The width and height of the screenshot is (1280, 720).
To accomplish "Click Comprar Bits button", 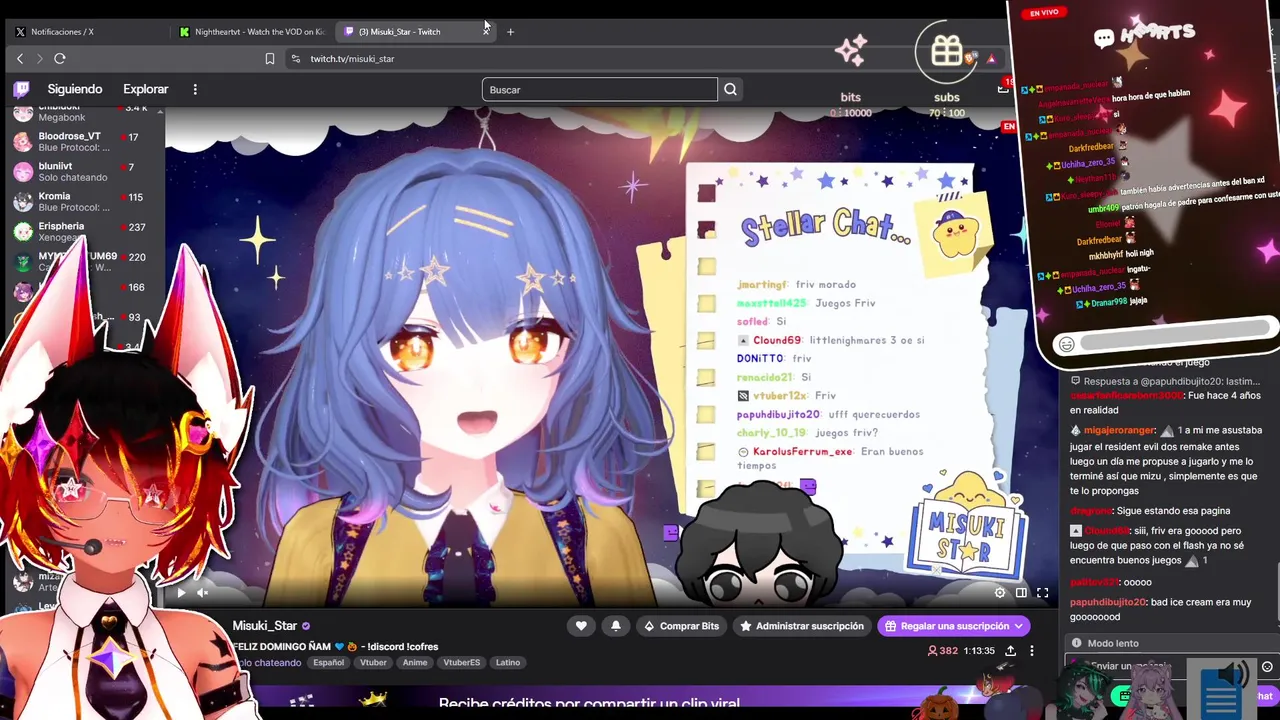I will [682, 626].
